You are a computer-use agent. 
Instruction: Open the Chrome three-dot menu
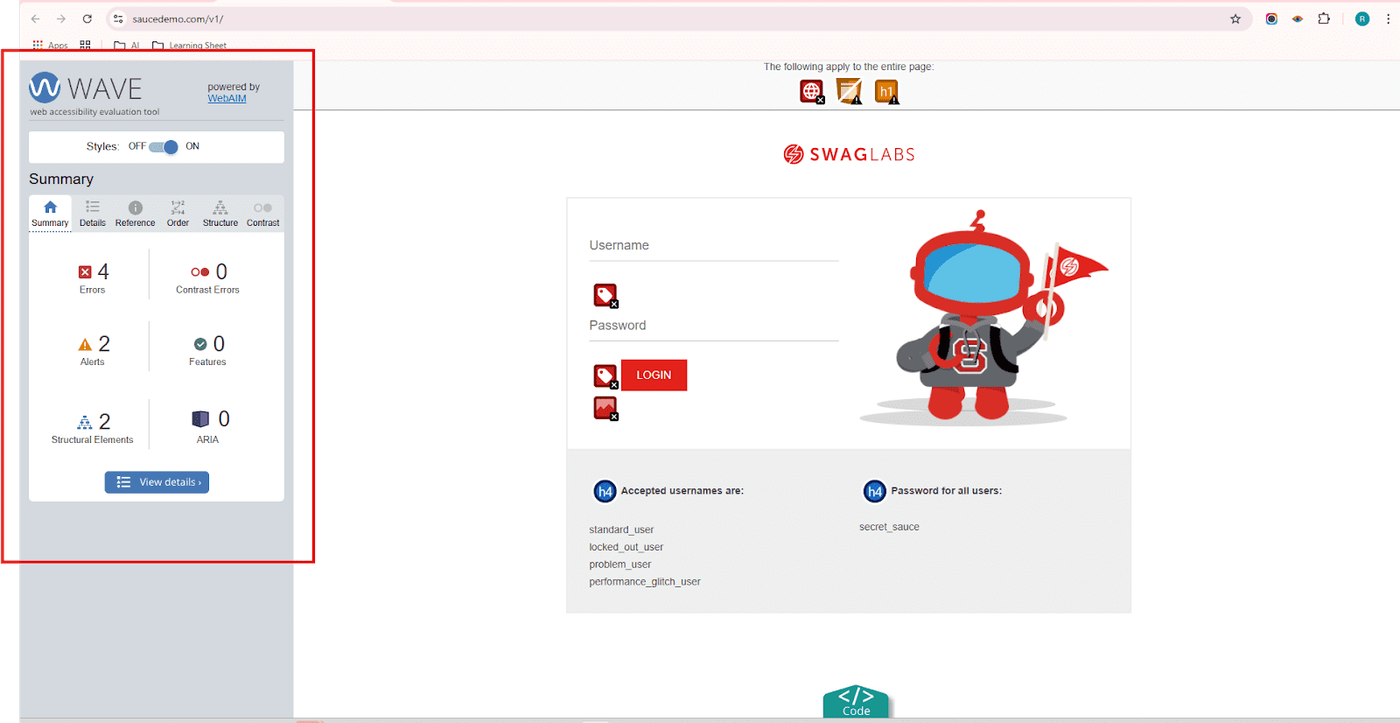1389,19
